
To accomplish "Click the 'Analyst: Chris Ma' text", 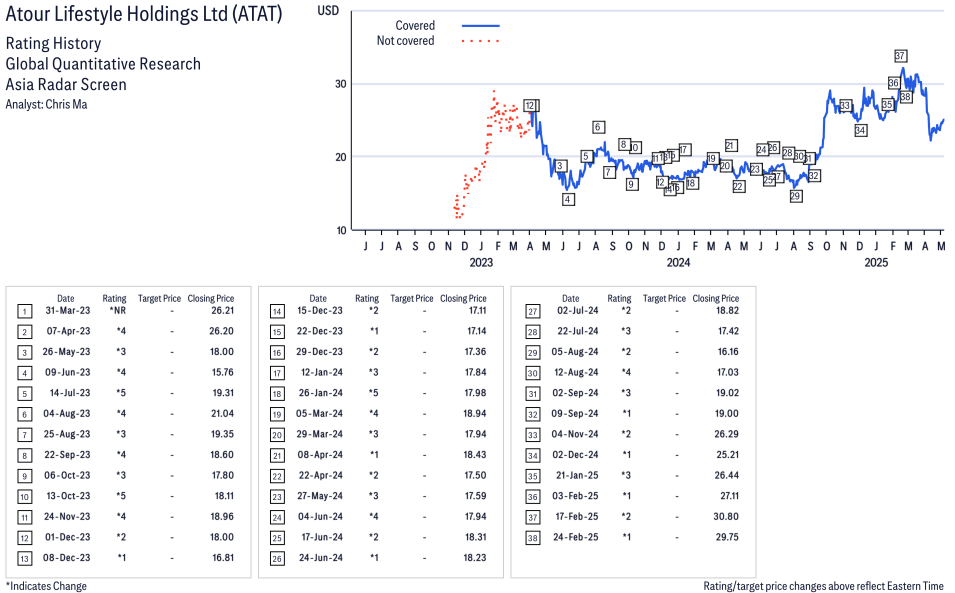I will (46, 105).
